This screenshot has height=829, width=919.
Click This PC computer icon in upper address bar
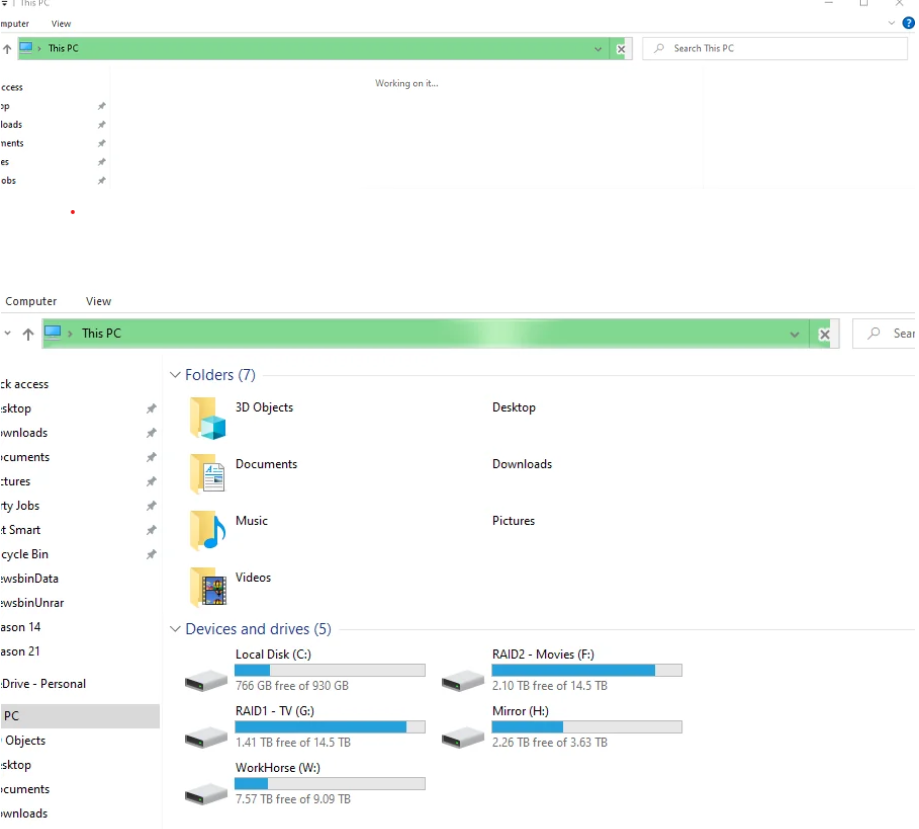click(x=26, y=48)
